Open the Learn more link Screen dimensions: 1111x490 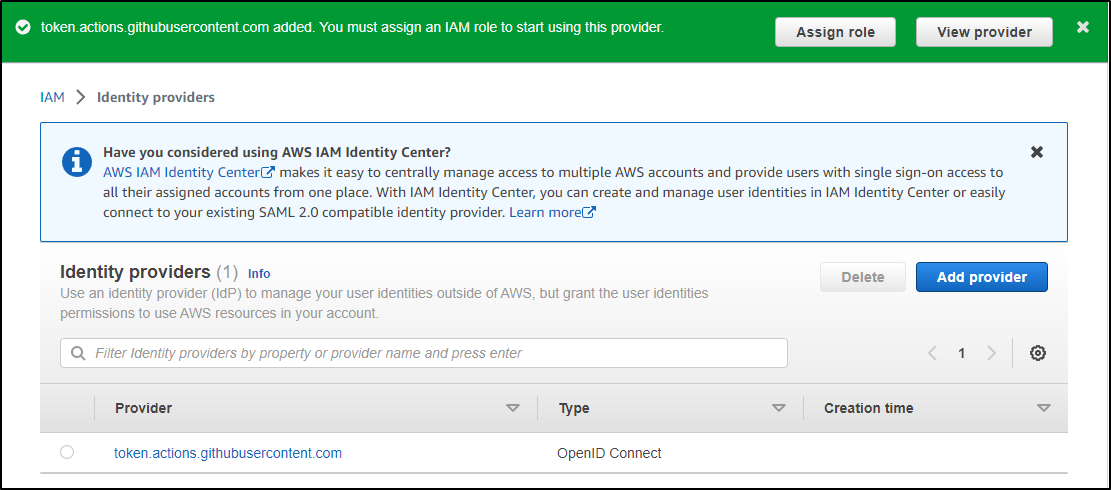(553, 212)
